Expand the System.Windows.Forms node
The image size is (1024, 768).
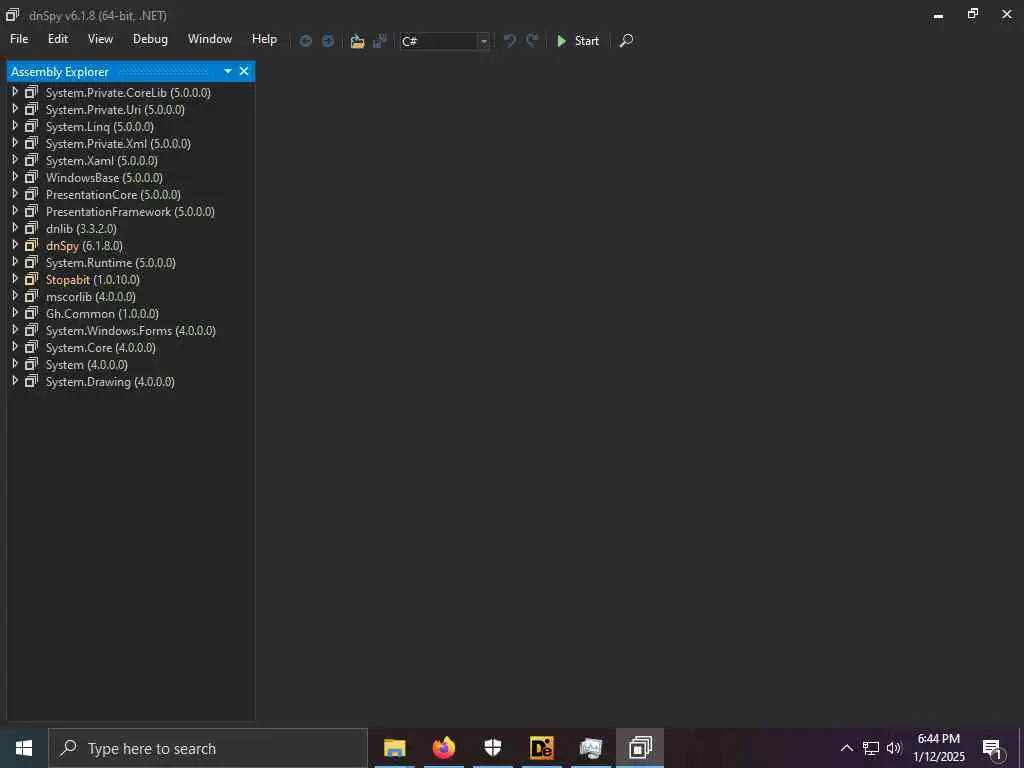[15, 330]
